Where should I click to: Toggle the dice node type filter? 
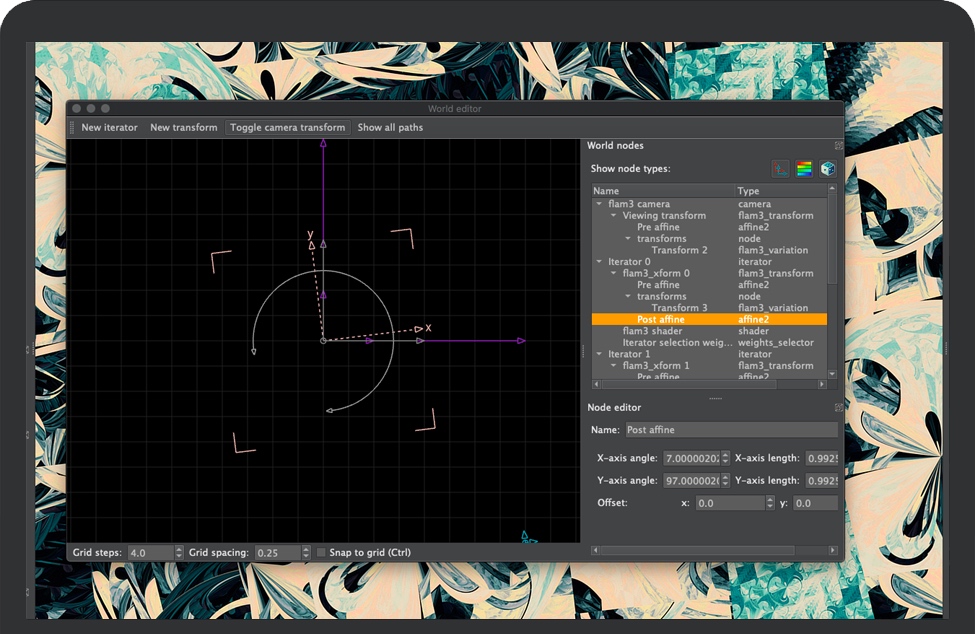pos(828,169)
